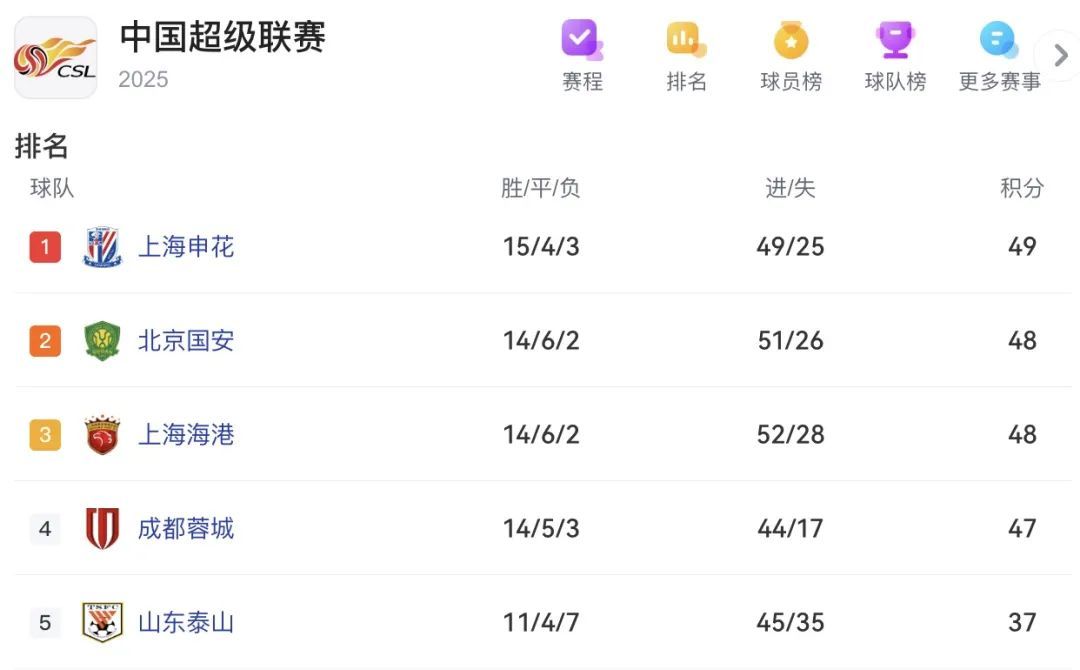
Task: Click the 北京国安 team crest
Action: click(x=102, y=341)
